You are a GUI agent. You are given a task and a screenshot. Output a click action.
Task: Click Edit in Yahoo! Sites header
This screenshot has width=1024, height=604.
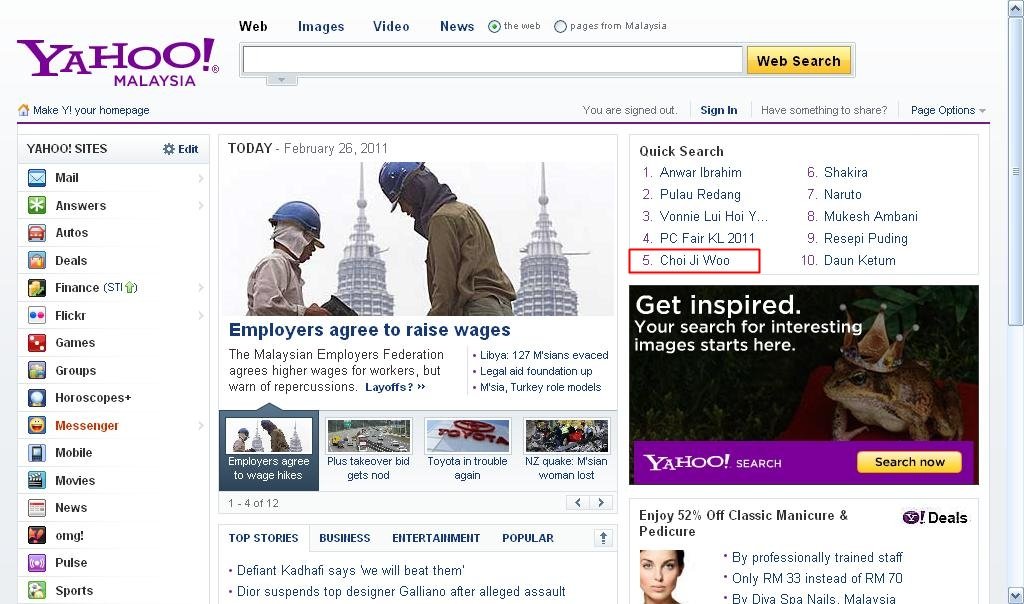[x=188, y=149]
